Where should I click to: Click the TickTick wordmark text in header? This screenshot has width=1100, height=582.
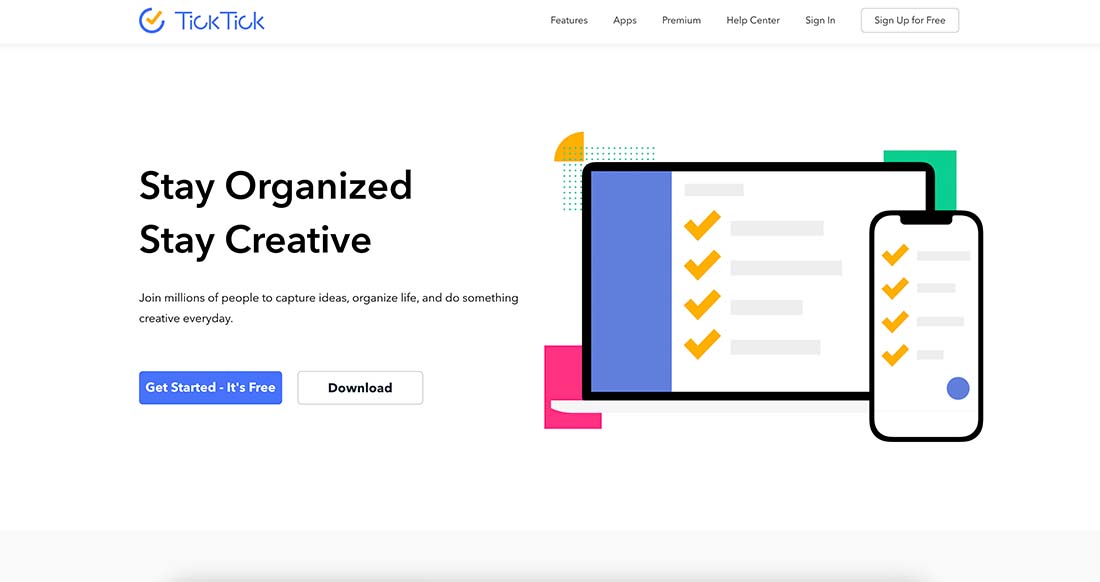(220, 20)
